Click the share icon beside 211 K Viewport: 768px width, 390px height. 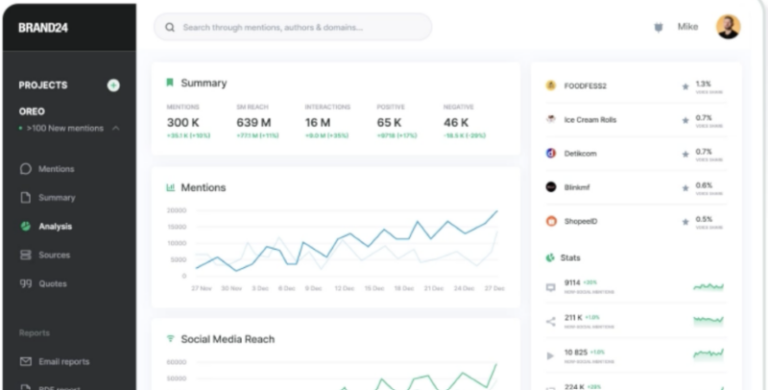(x=551, y=321)
